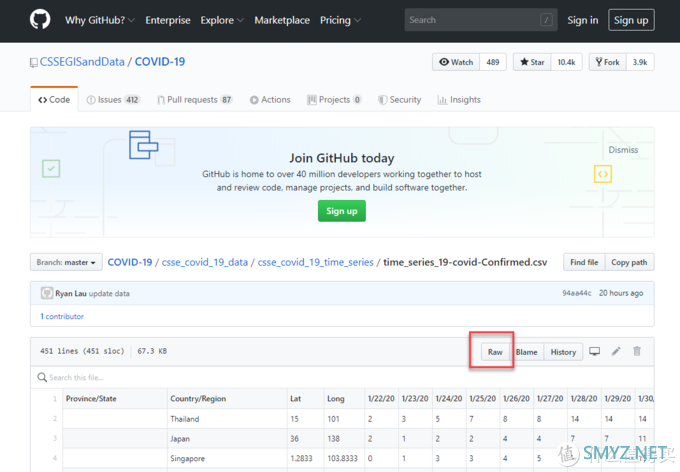This screenshot has height=472, width=680.
Task: View the 489 watchers count
Action: pos(493,62)
